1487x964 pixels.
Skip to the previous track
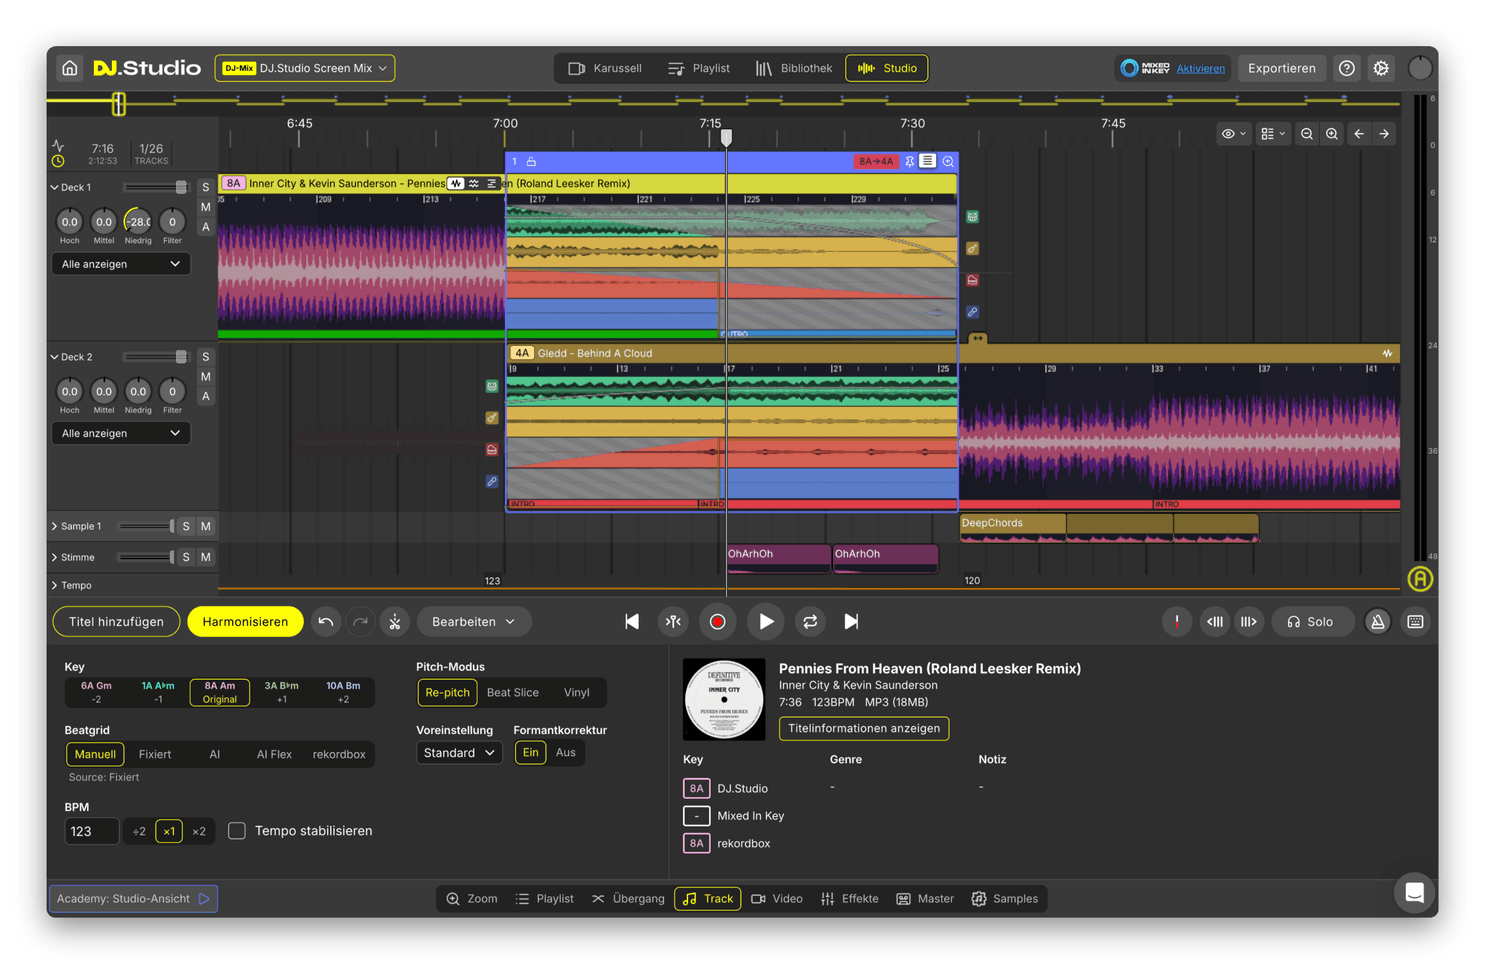pos(632,622)
